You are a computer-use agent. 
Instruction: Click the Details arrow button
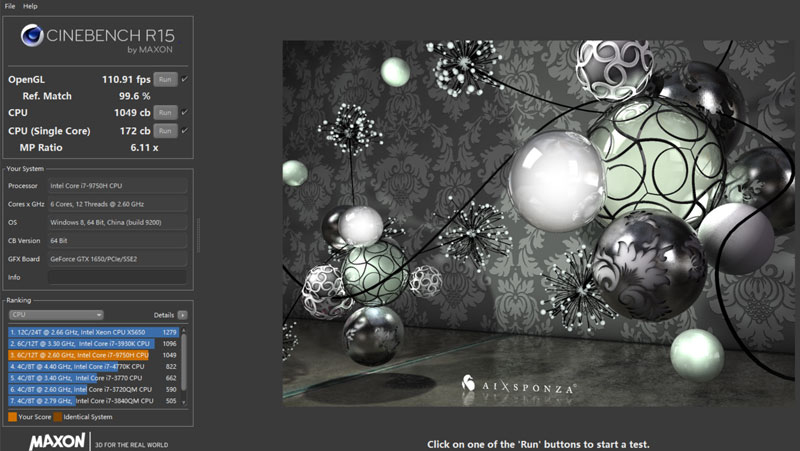point(182,315)
